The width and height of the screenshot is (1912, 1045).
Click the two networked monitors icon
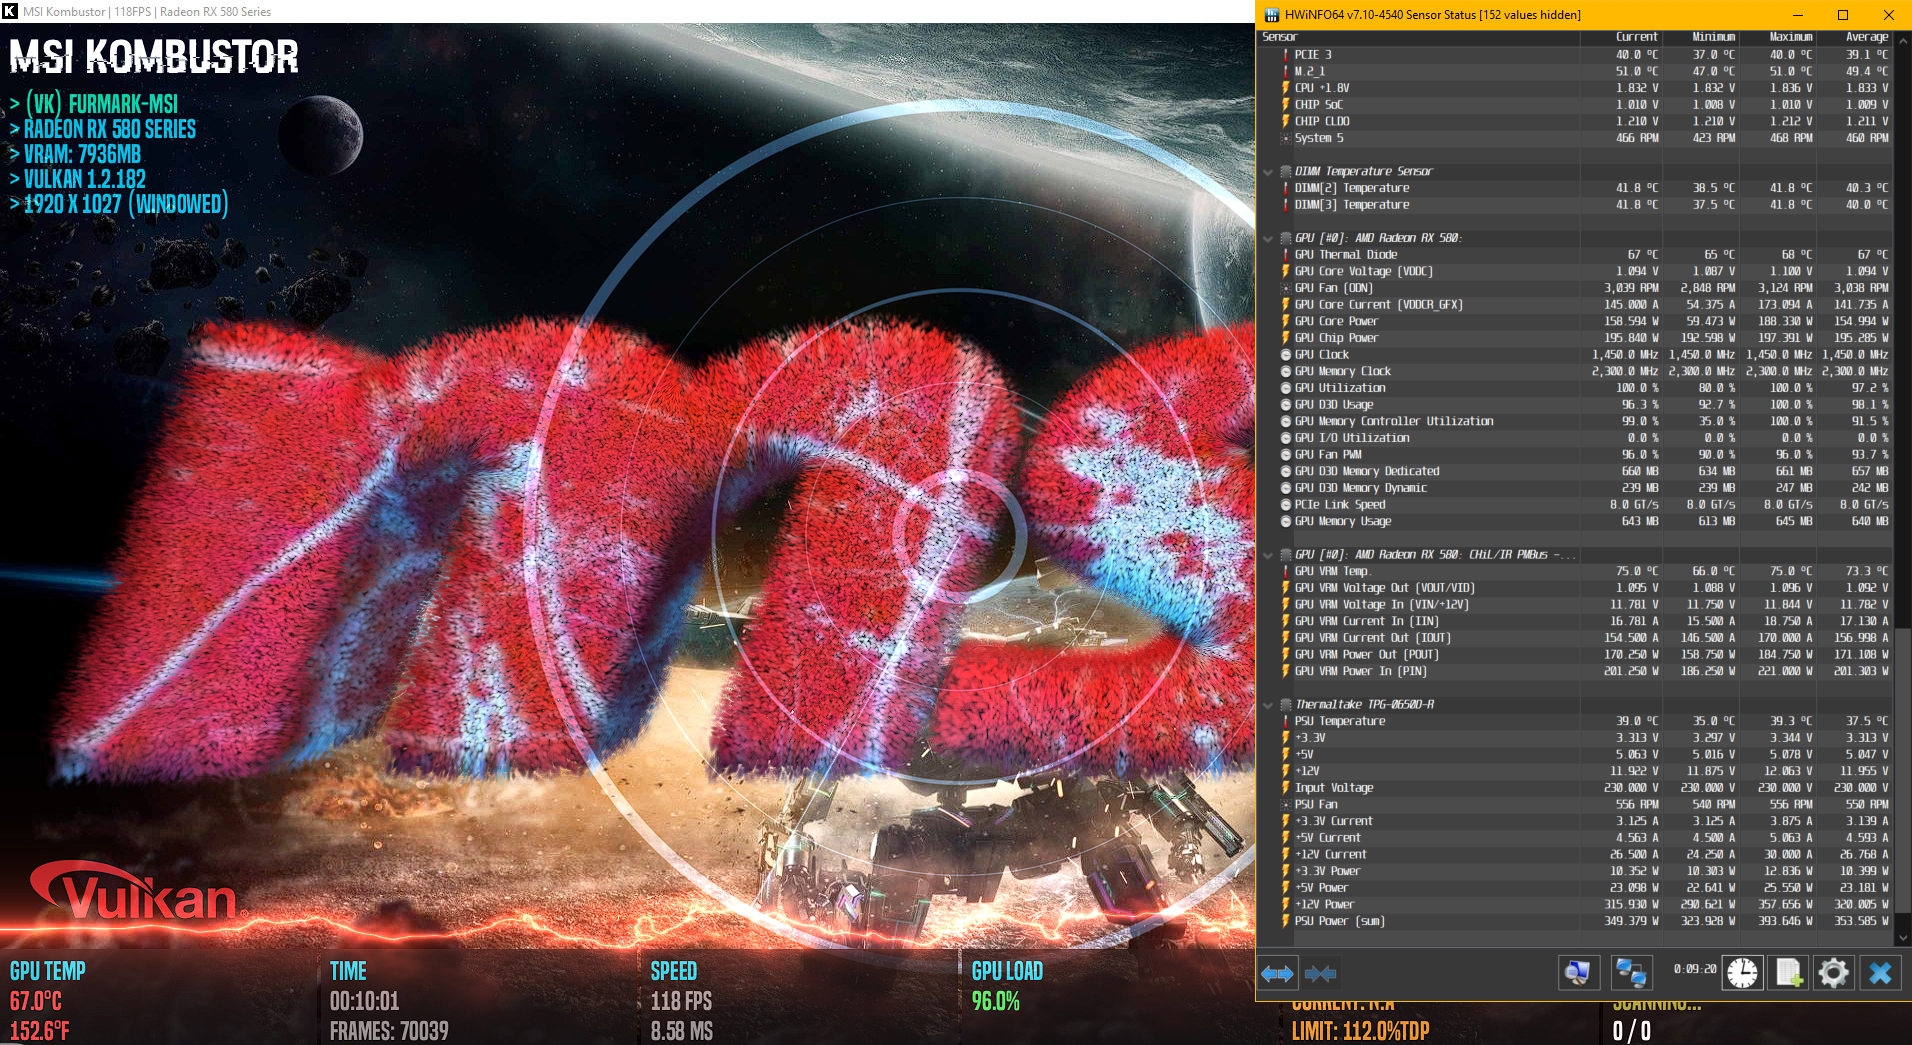tap(1631, 972)
